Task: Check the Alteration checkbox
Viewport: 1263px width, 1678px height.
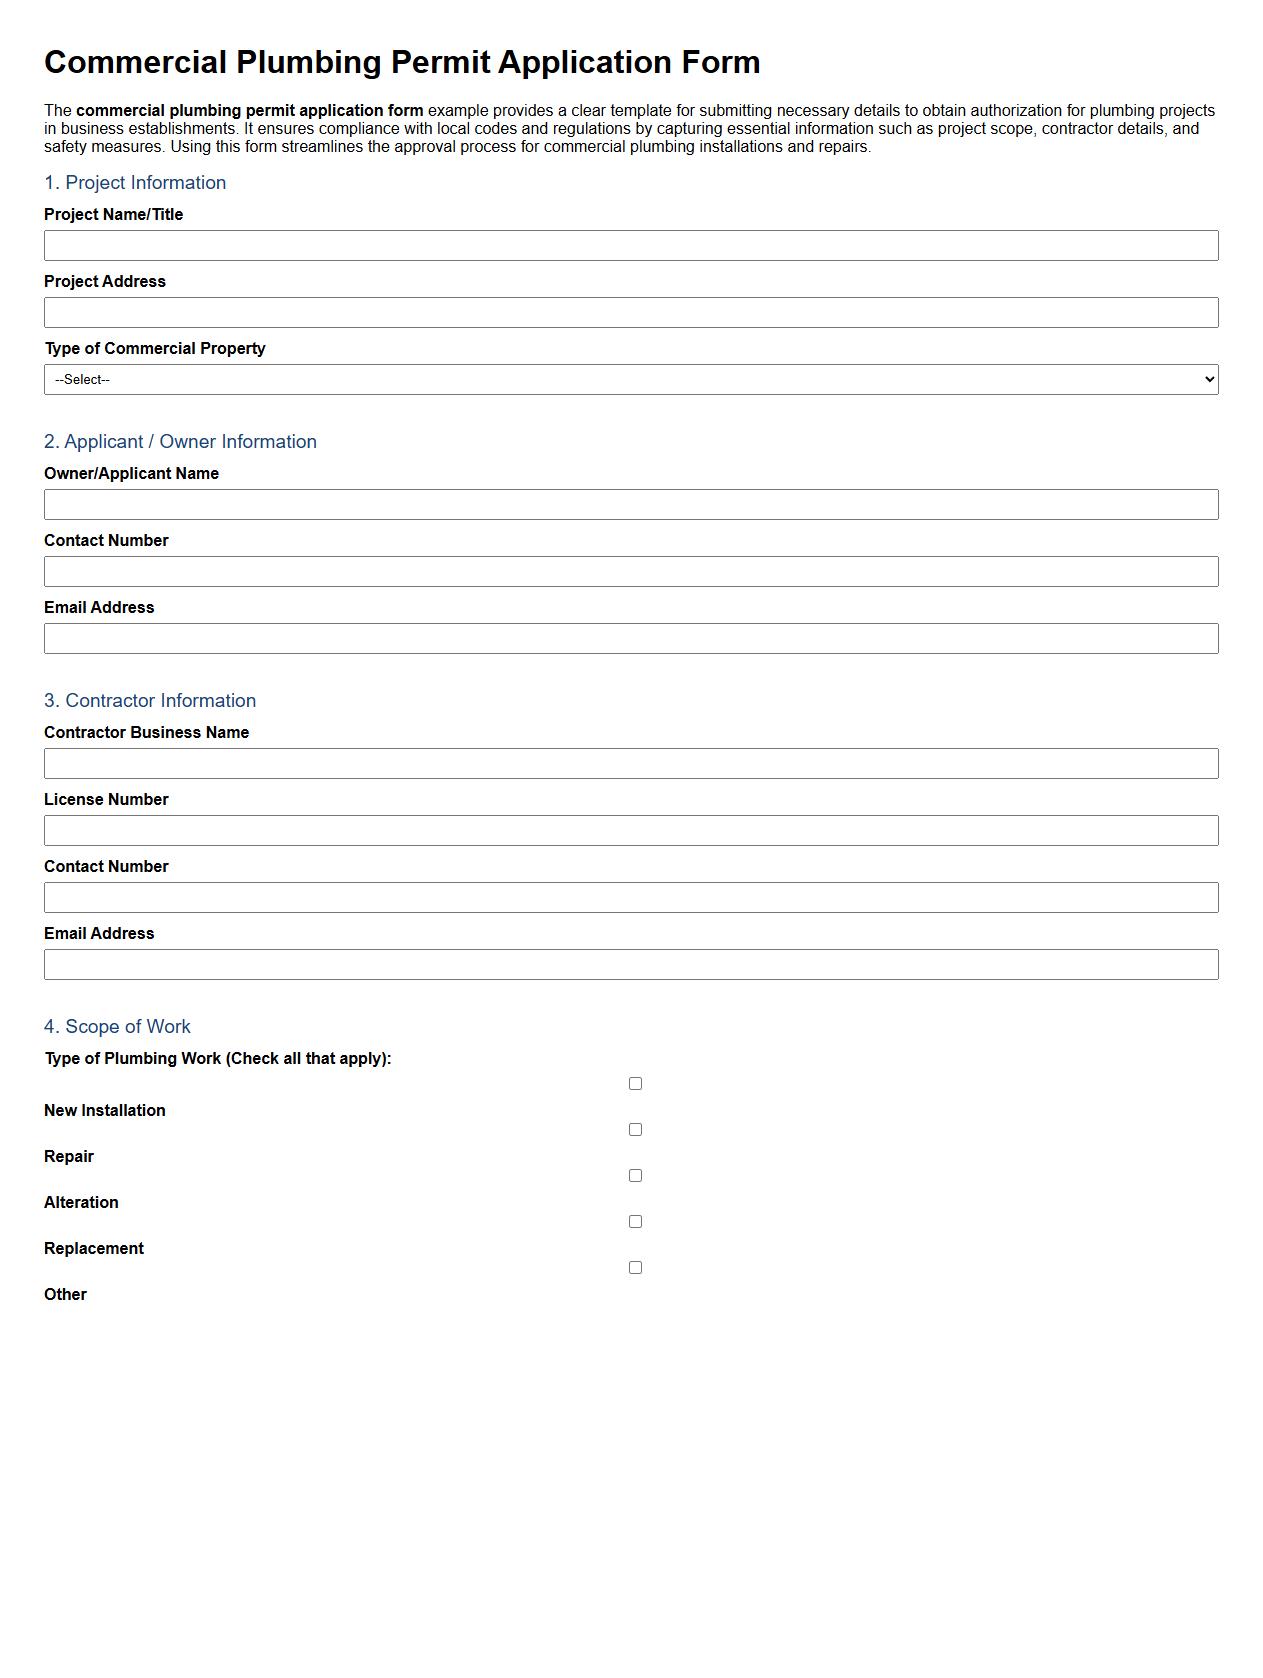Action: [633, 1174]
